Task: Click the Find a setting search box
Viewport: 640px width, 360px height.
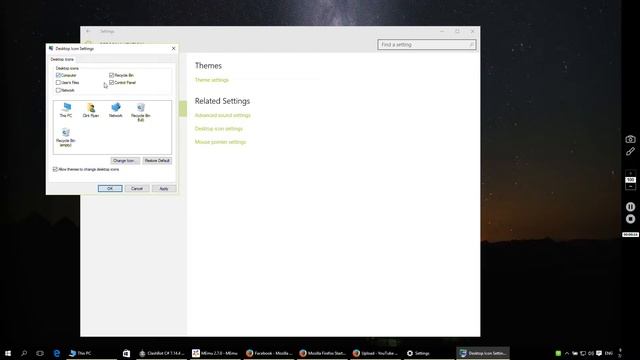Action: point(427,44)
